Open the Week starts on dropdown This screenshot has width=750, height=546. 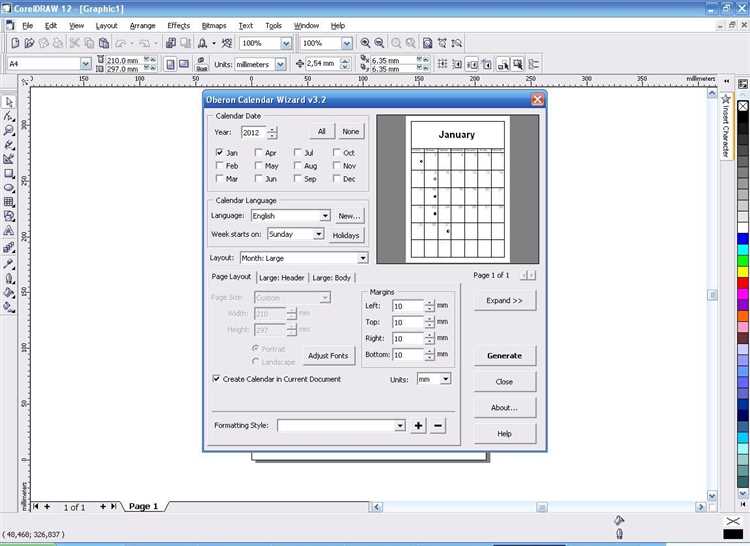(318, 234)
